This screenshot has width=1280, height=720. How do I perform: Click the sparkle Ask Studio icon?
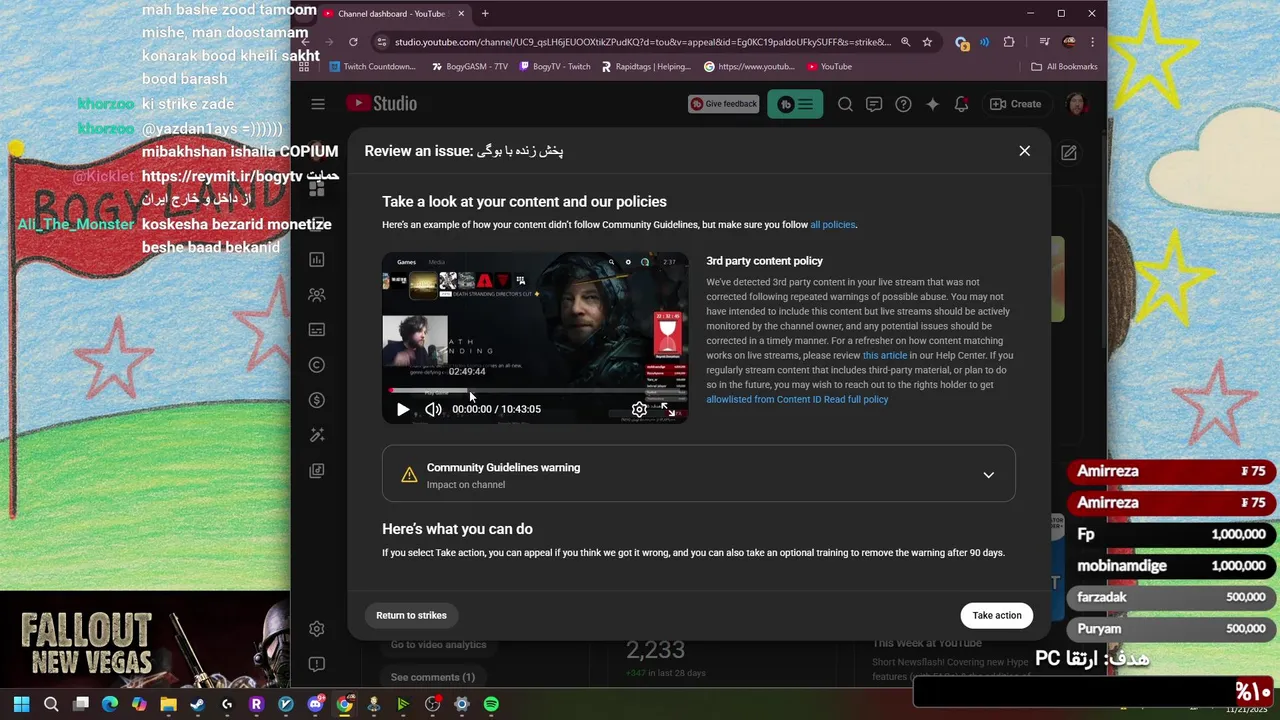click(932, 104)
